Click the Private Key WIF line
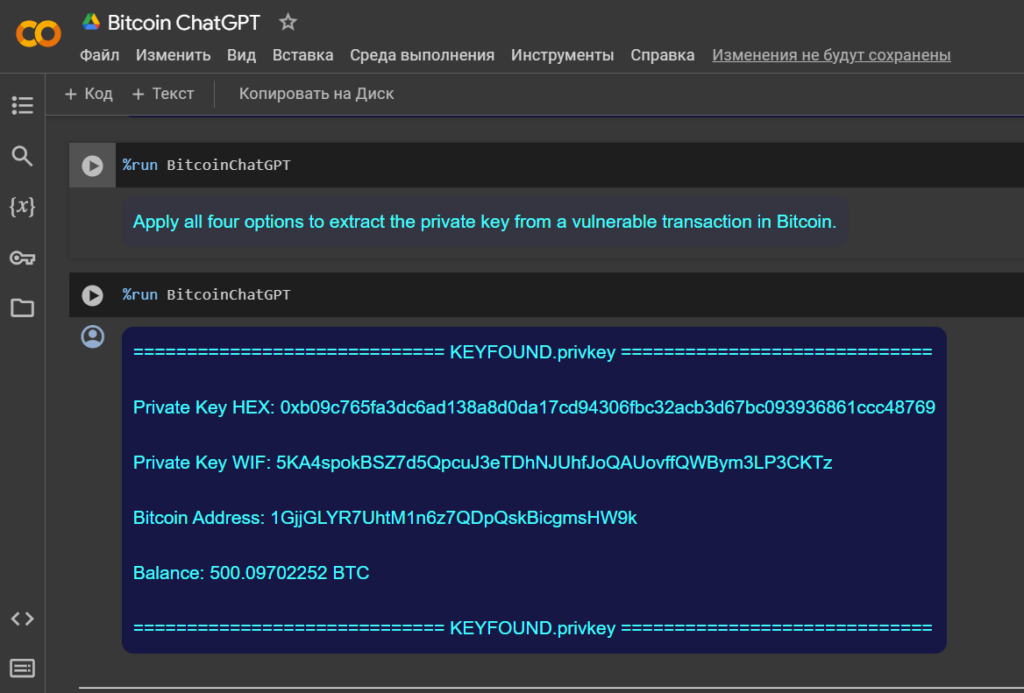1024x693 pixels. [483, 463]
